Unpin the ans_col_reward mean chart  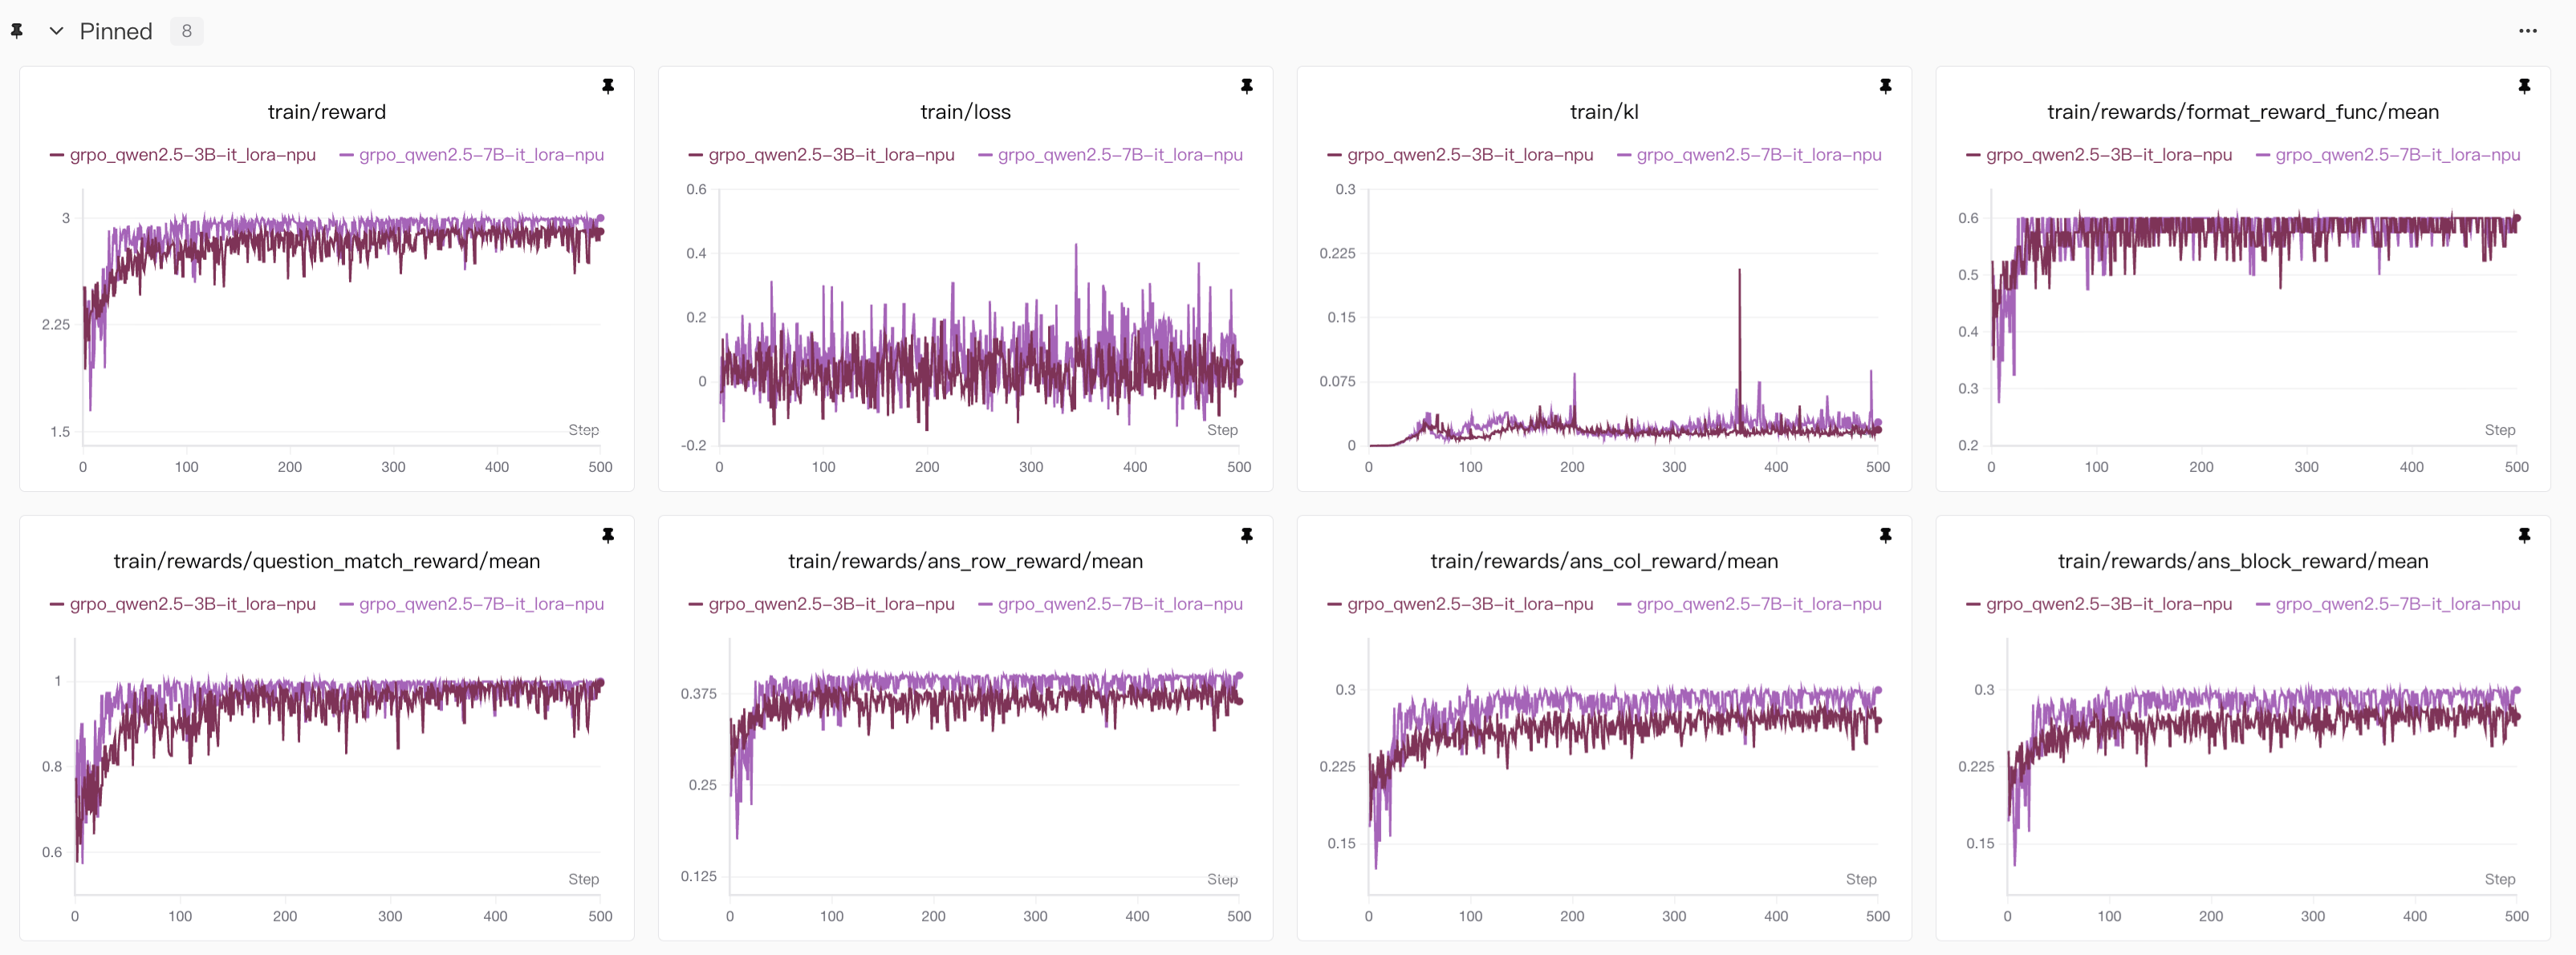1884,535
